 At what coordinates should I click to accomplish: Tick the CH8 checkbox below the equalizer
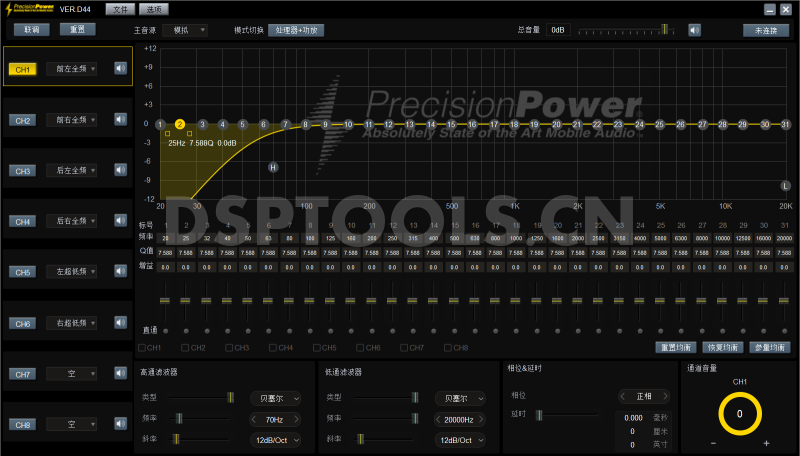(x=449, y=348)
